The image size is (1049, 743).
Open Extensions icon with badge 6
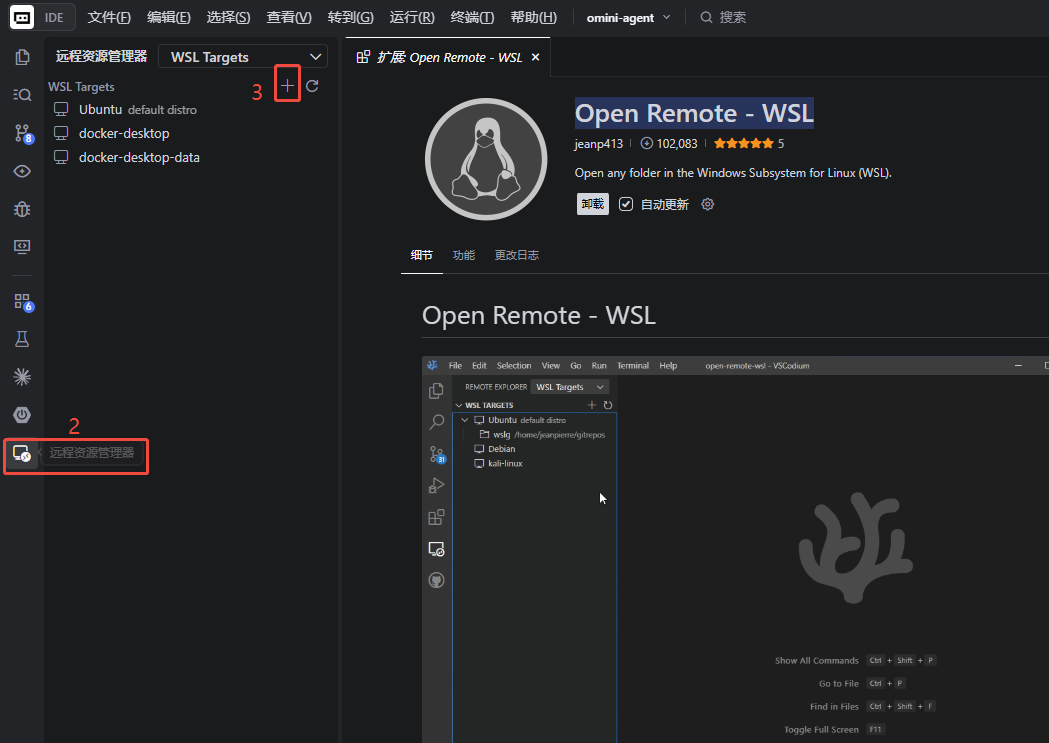coord(23,302)
